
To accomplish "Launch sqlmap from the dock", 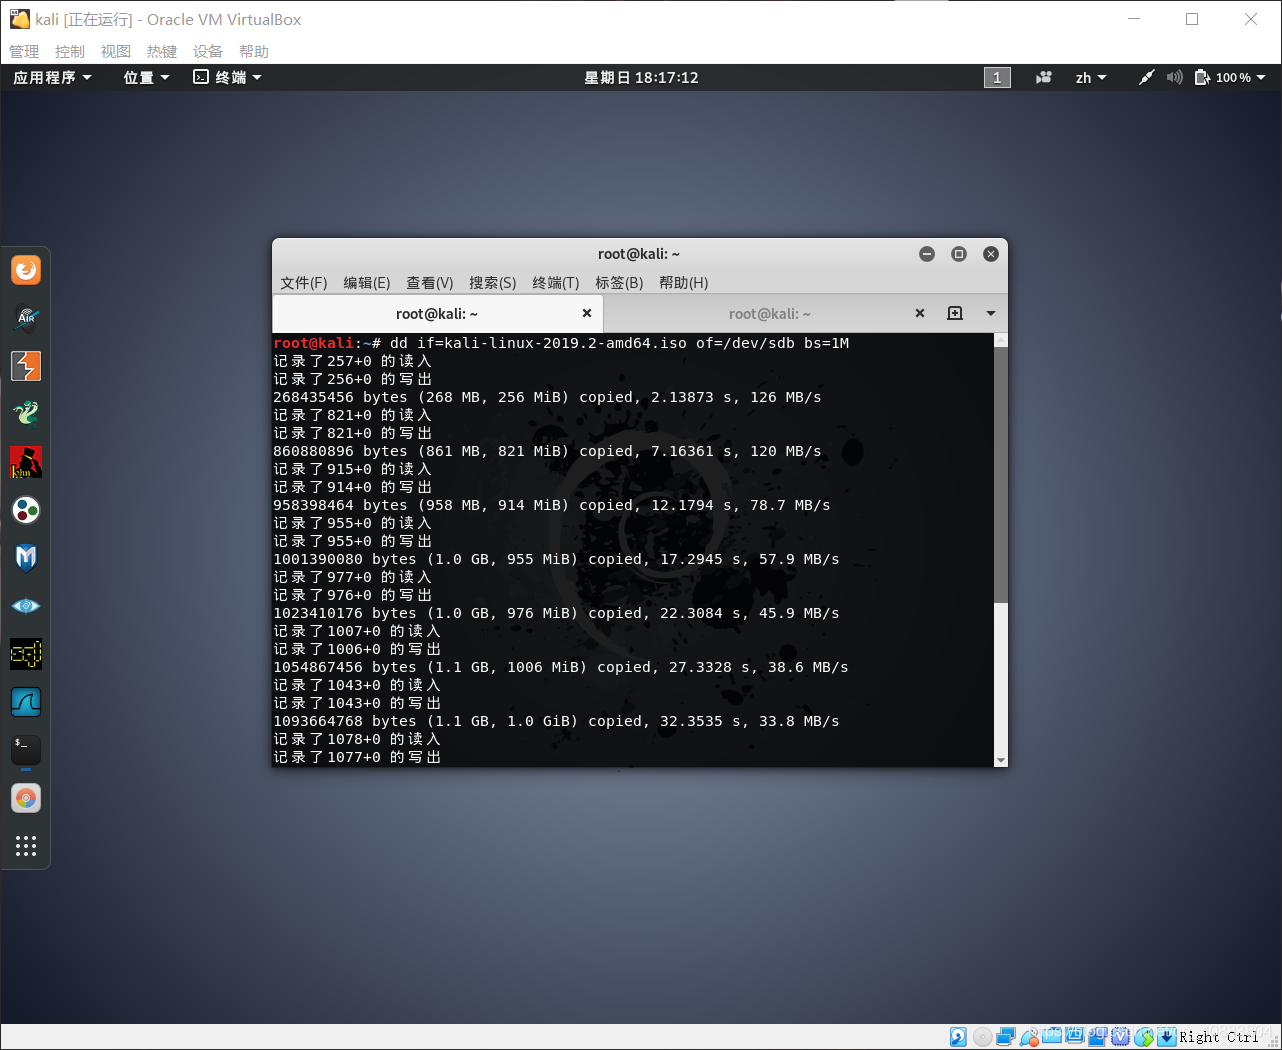I will [x=26, y=654].
